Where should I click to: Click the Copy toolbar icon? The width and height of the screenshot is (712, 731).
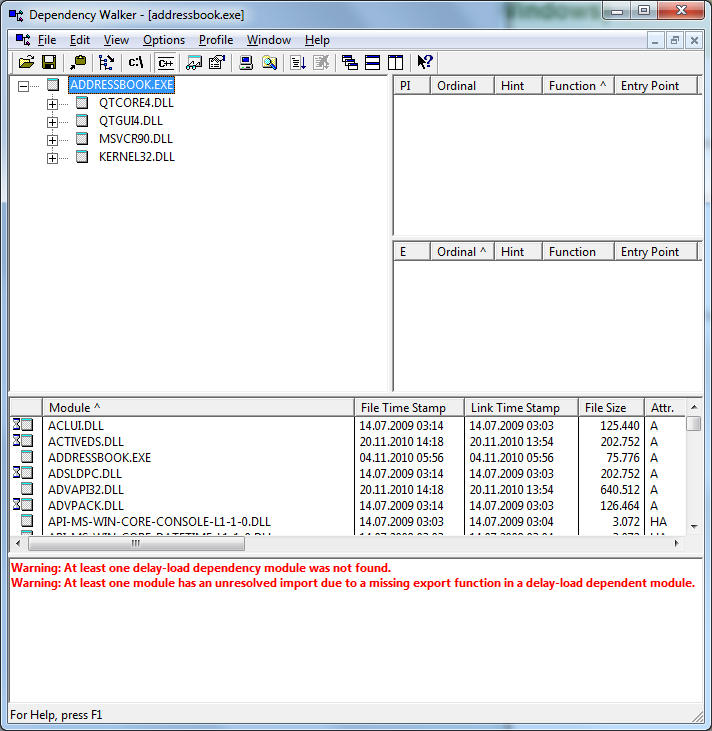pos(77,62)
